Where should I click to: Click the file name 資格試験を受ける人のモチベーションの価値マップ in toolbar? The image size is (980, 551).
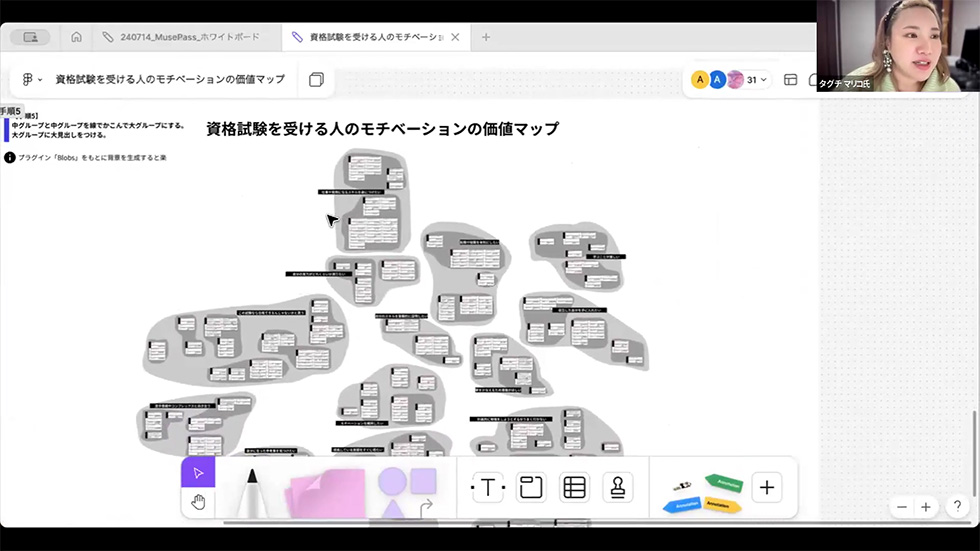point(170,79)
